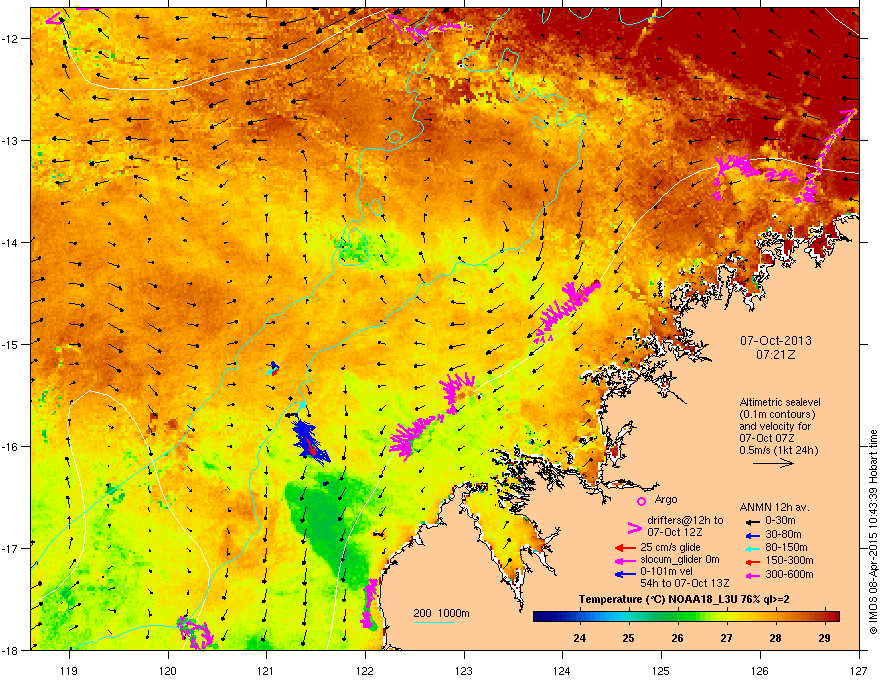This screenshot has width=880, height=680.
Task: Click the '80-150m' depth label
Action: [x=786, y=548]
